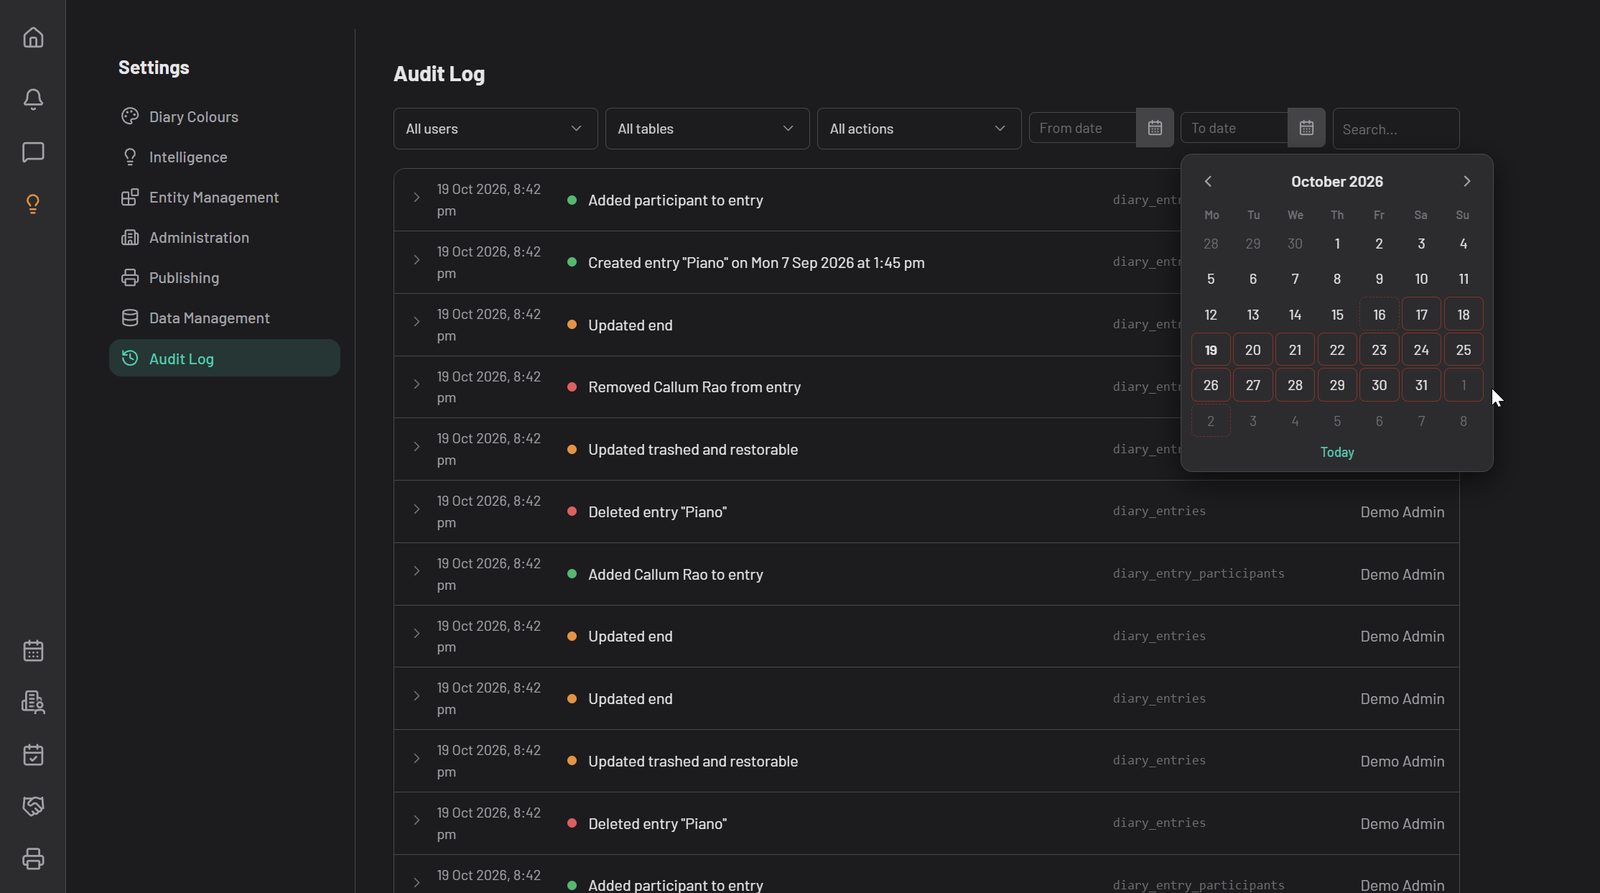Open Entity Management settings
Viewport: 1600px width, 893px height.
[x=224, y=197]
